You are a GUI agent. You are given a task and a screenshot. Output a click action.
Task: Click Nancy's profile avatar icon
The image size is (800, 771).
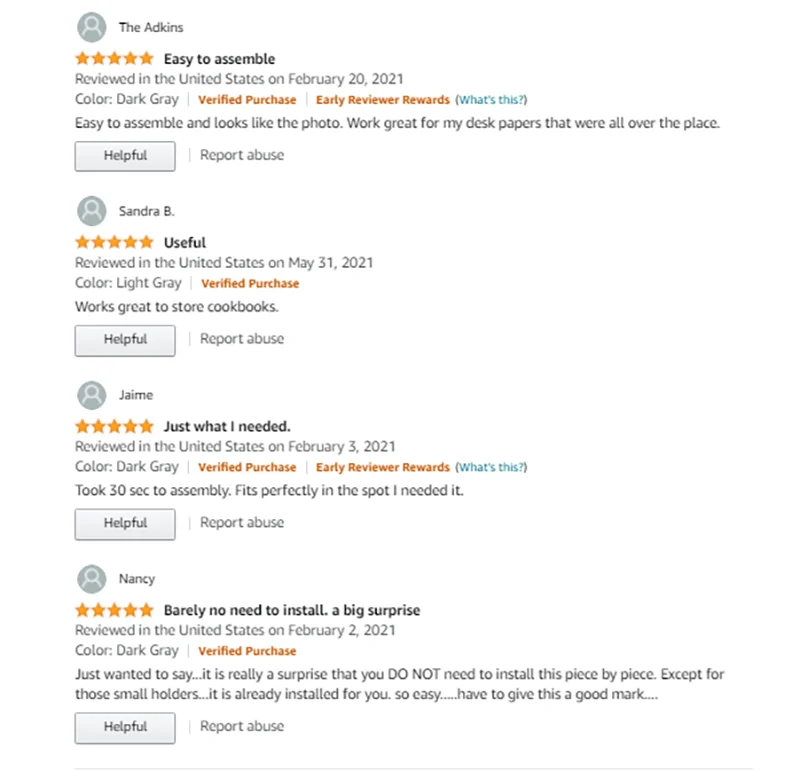(x=91, y=579)
